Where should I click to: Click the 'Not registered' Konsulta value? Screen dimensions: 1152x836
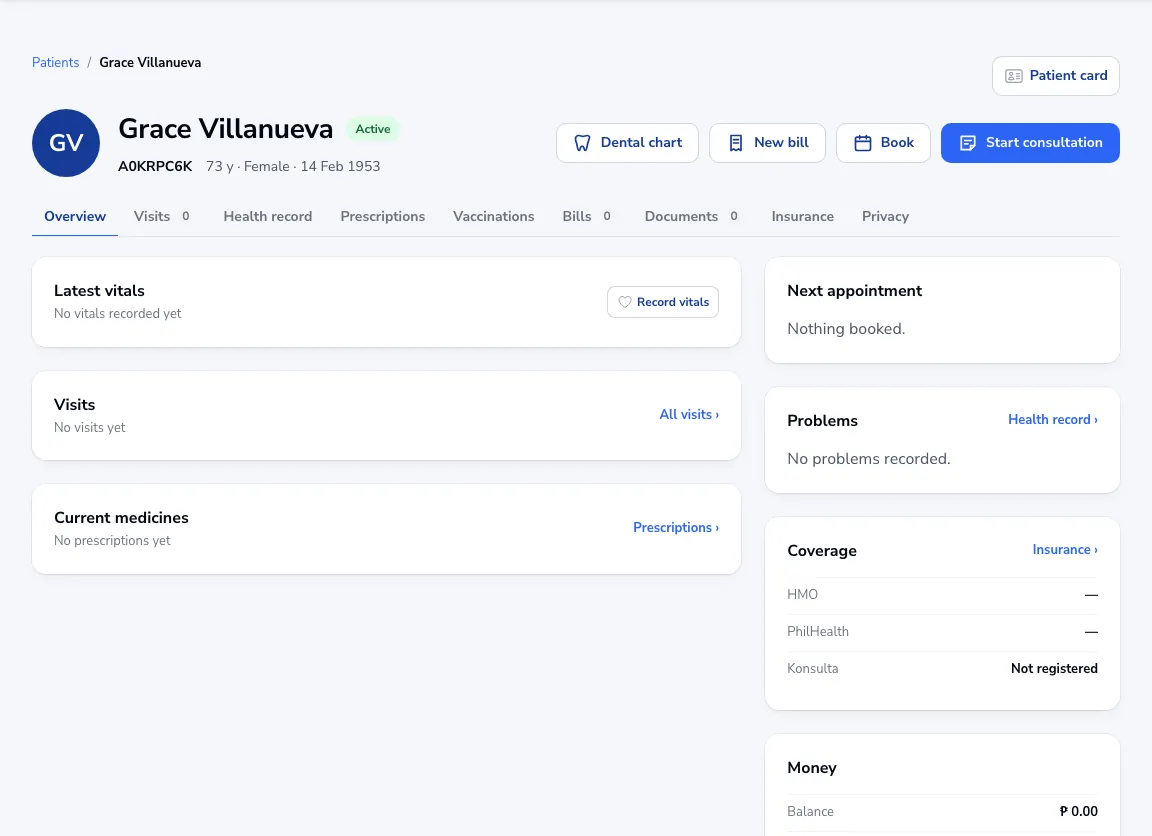1054,669
